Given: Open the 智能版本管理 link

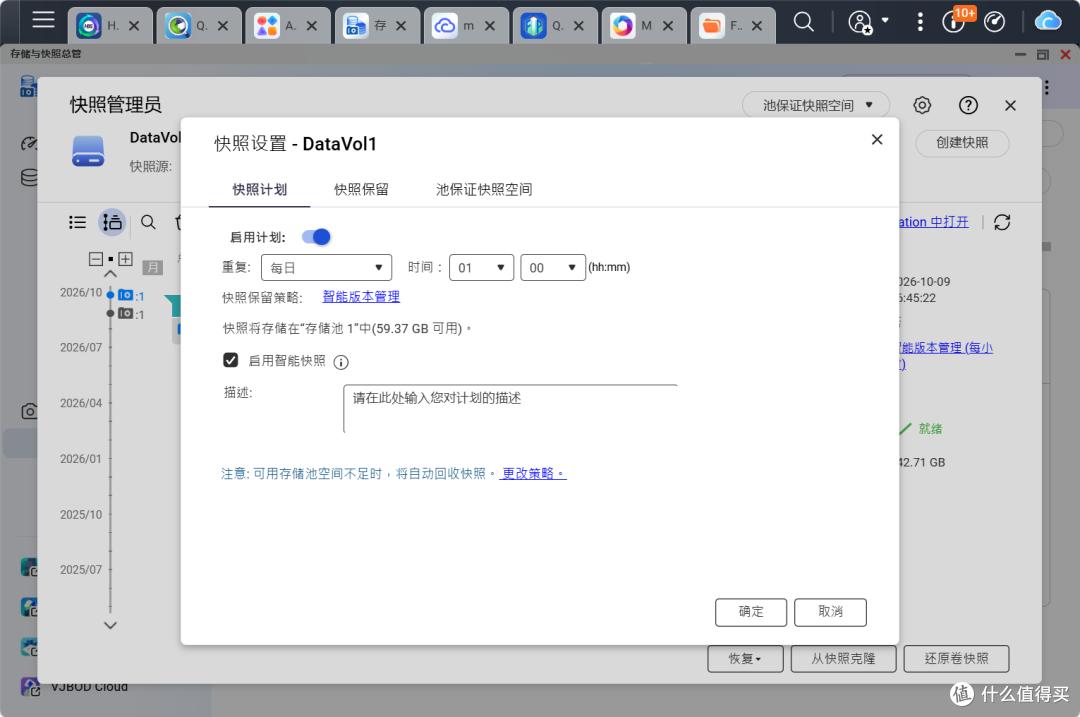Looking at the screenshot, I should (x=361, y=297).
